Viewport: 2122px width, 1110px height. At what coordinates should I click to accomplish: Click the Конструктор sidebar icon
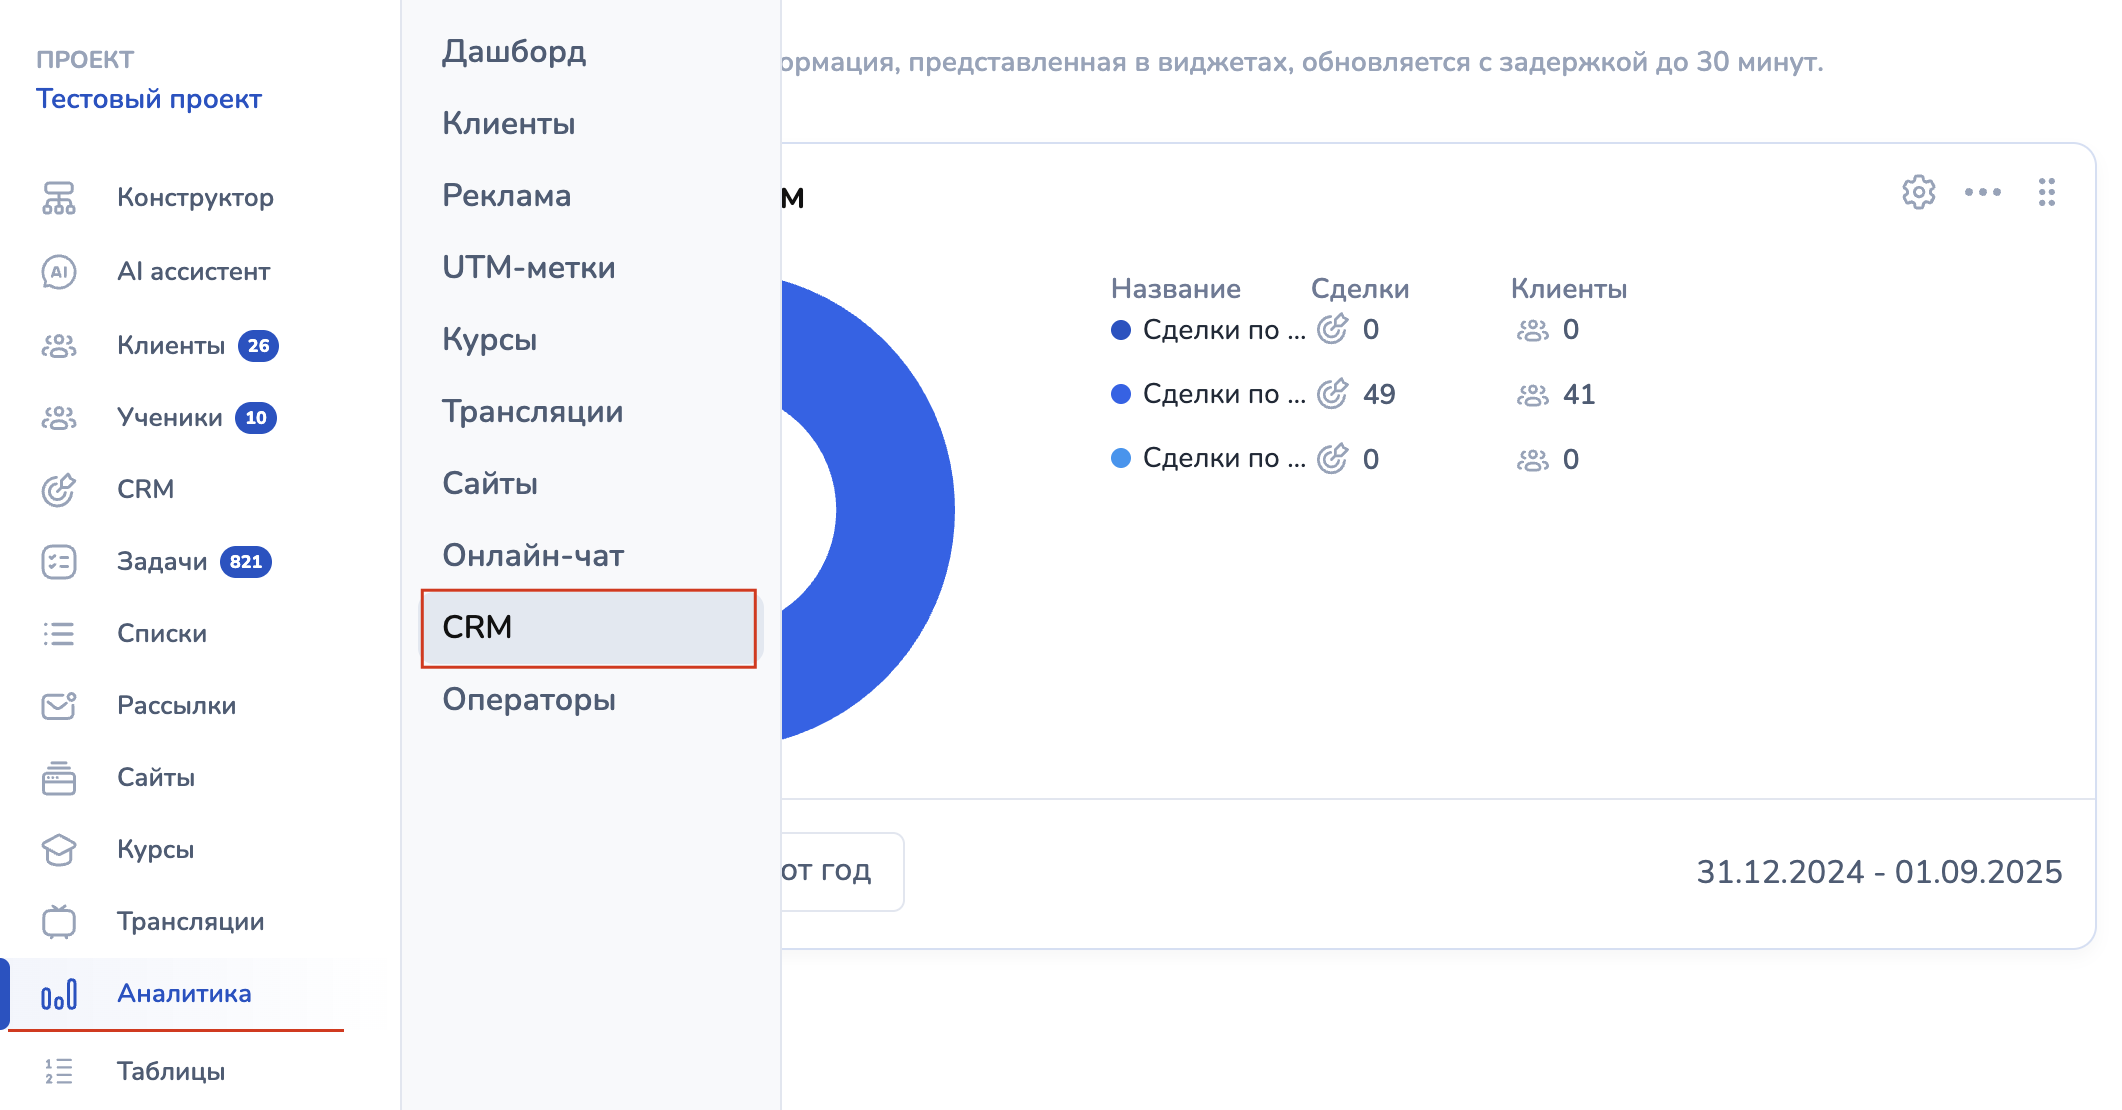click(x=59, y=198)
